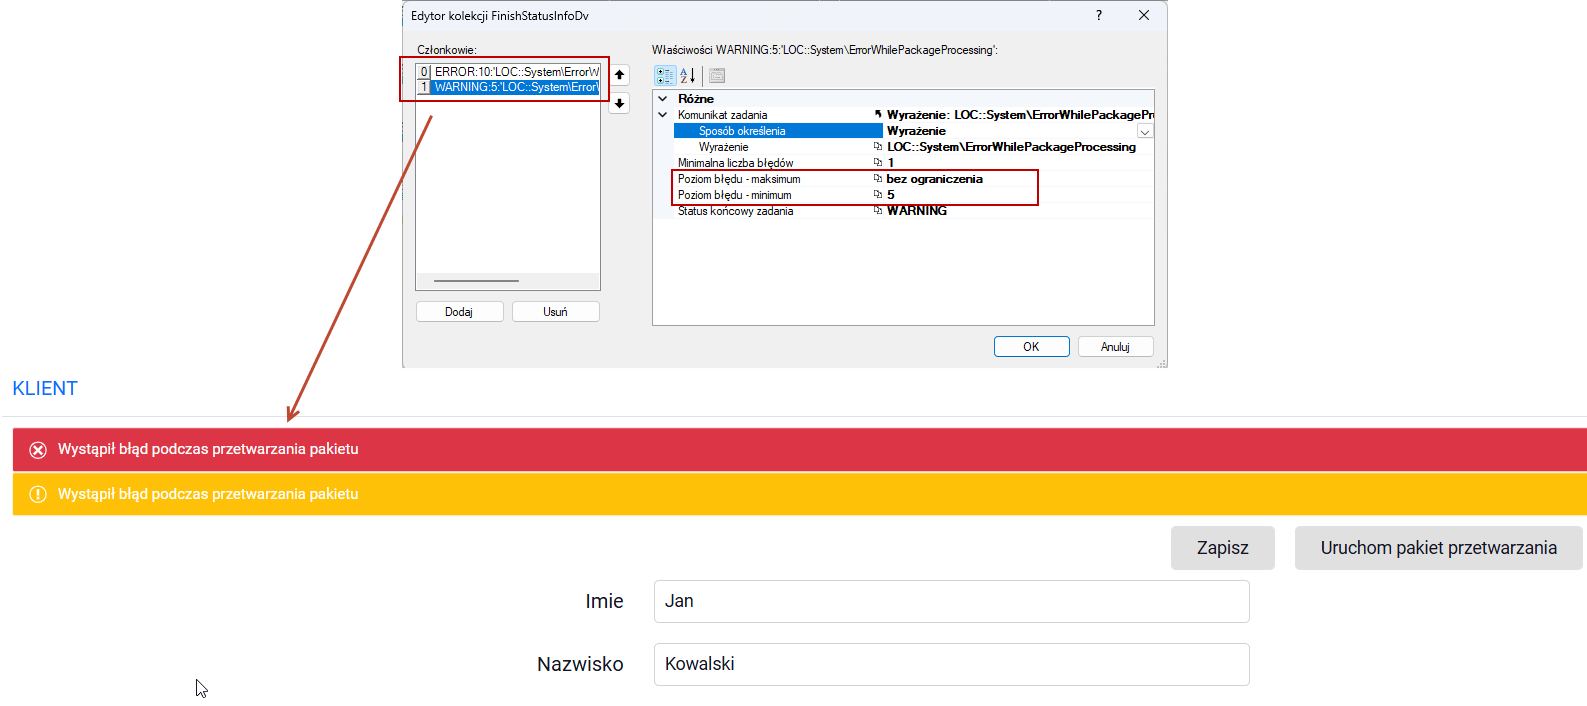The image size is (1587, 706).
Task: Click the Nazwisko input field
Action: 951,664
